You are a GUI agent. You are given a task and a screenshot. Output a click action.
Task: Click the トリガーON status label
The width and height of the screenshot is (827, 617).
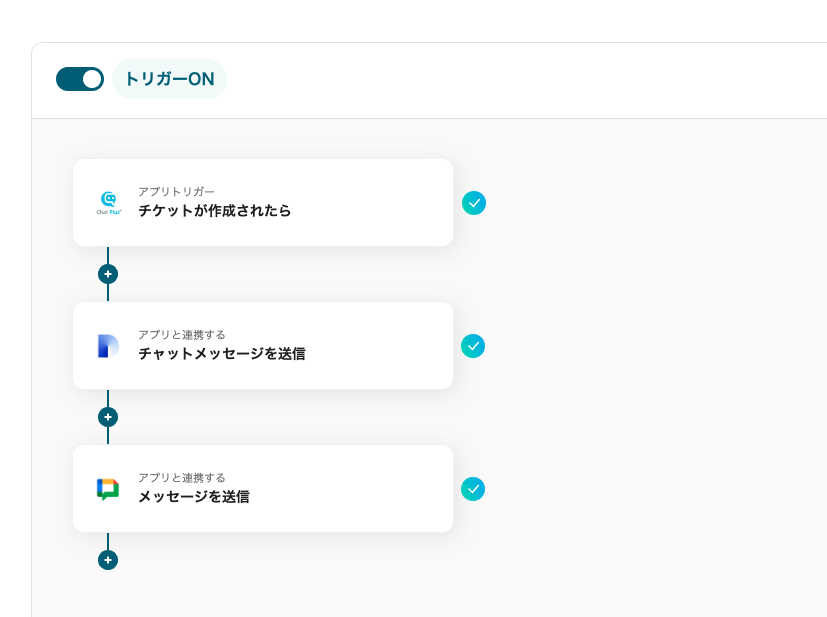pos(169,79)
